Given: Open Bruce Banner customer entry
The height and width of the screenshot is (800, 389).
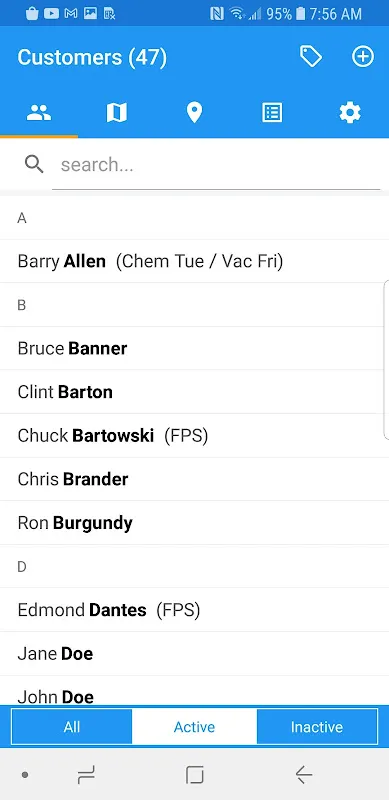Looking at the screenshot, I should 194,348.
